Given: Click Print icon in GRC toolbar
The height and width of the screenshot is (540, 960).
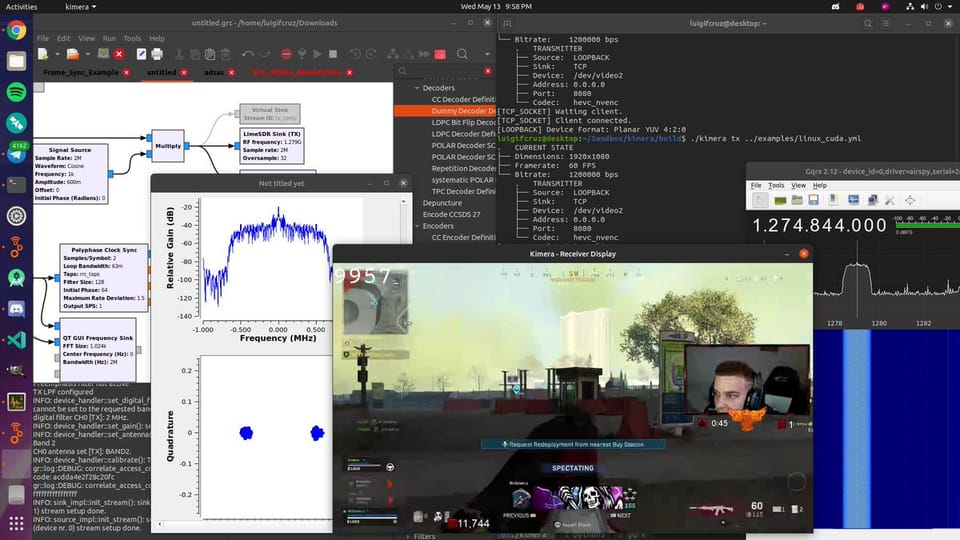Looking at the screenshot, I should pyautogui.click(x=157, y=54).
